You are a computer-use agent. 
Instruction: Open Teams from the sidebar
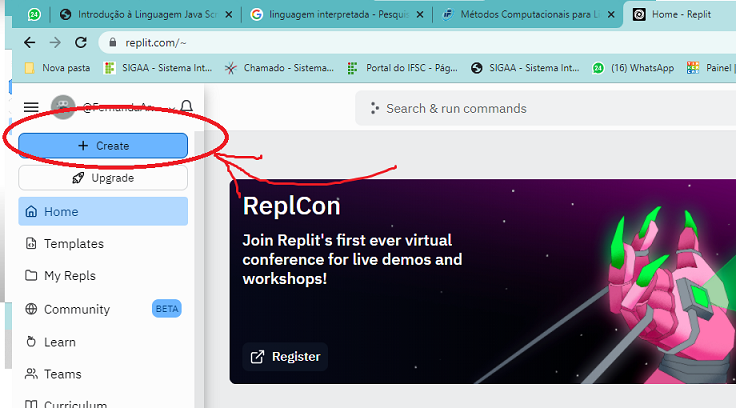62,374
